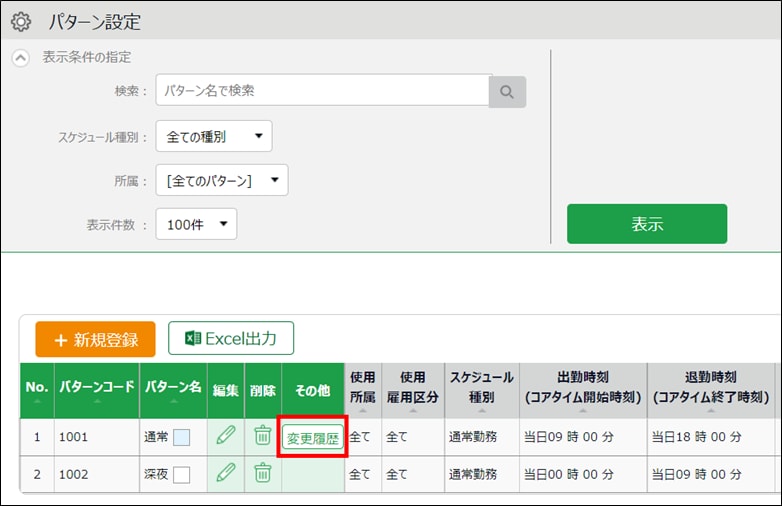Click the edit pencil for pattern 1002
Viewport: 782px width, 506px height.
tap(226, 473)
